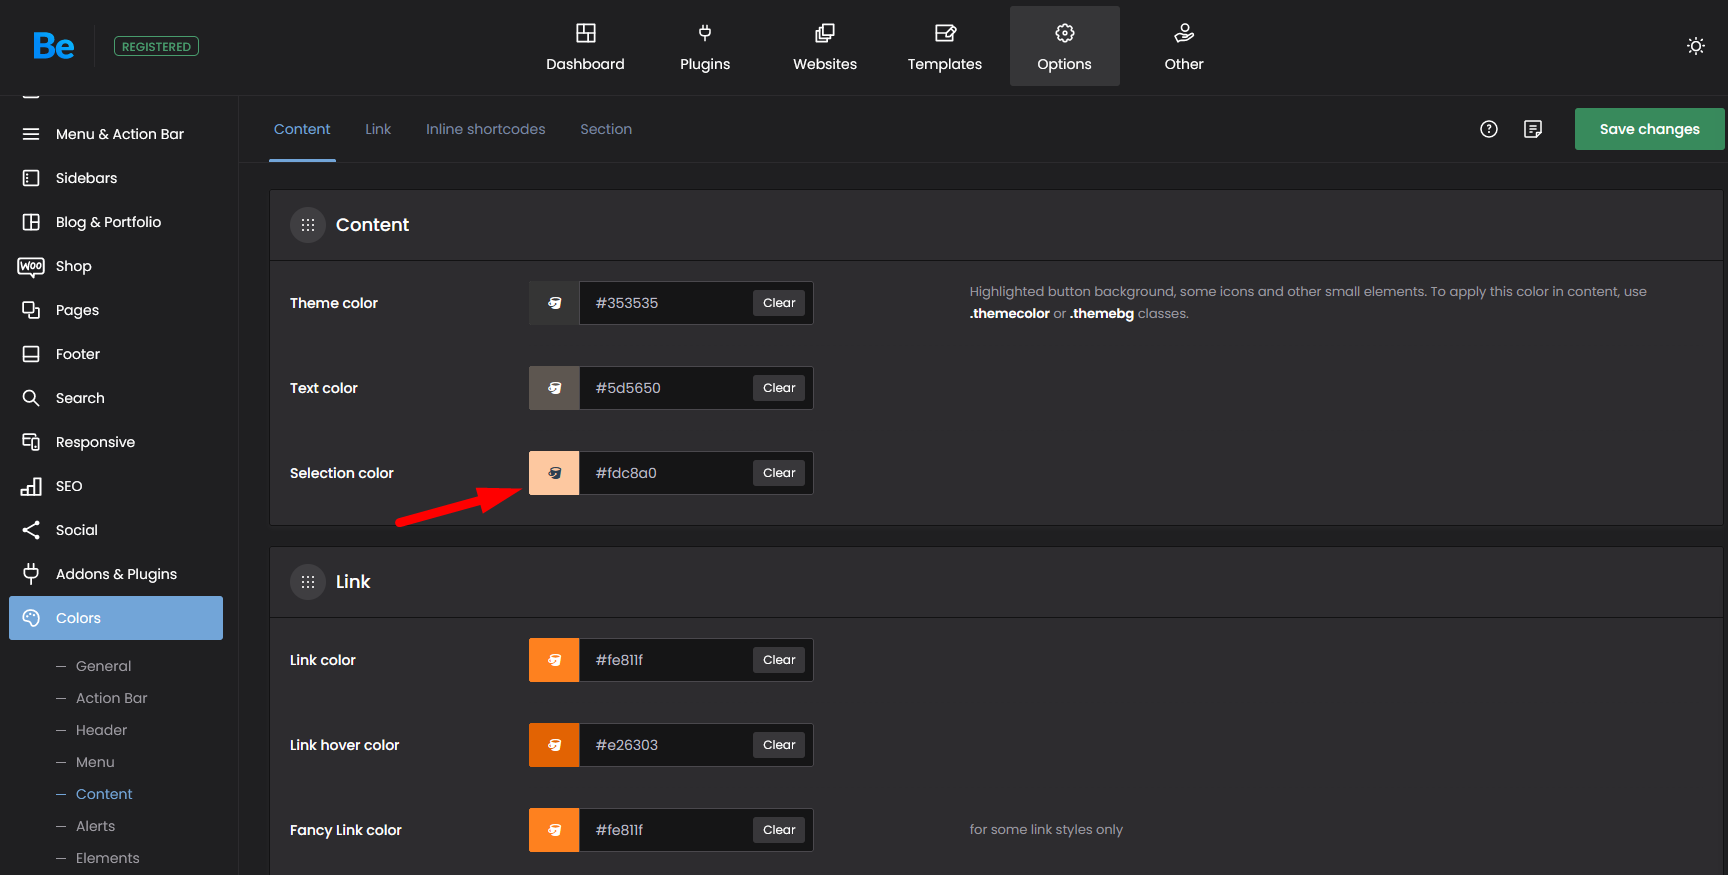Select Action Bar under Colors

point(111,698)
